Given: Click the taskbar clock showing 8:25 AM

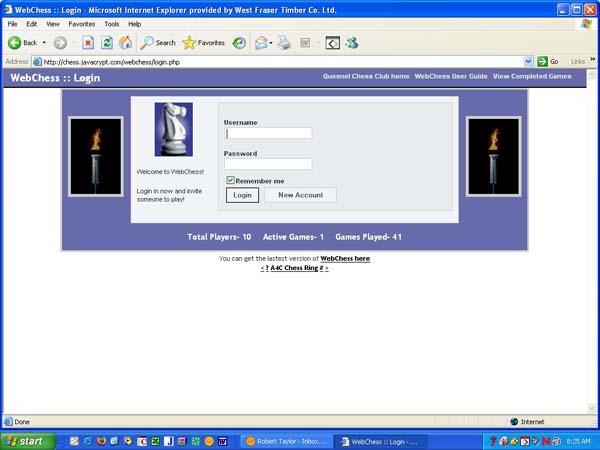Looking at the screenshot, I should 579,441.
